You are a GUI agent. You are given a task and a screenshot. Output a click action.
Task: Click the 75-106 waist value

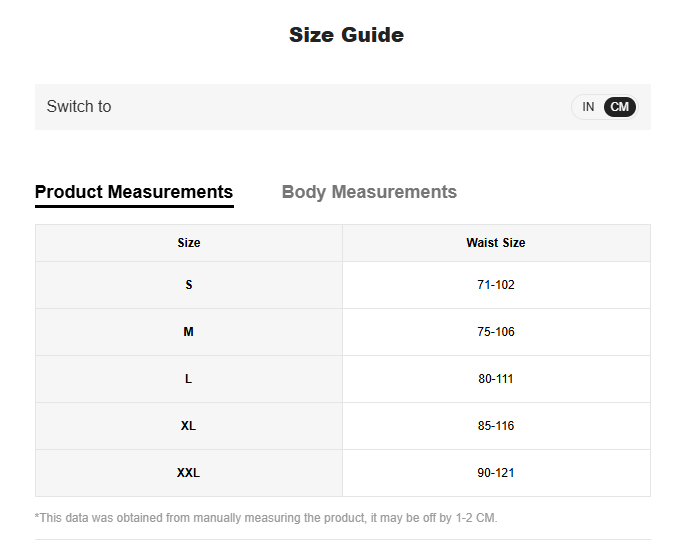[495, 332]
